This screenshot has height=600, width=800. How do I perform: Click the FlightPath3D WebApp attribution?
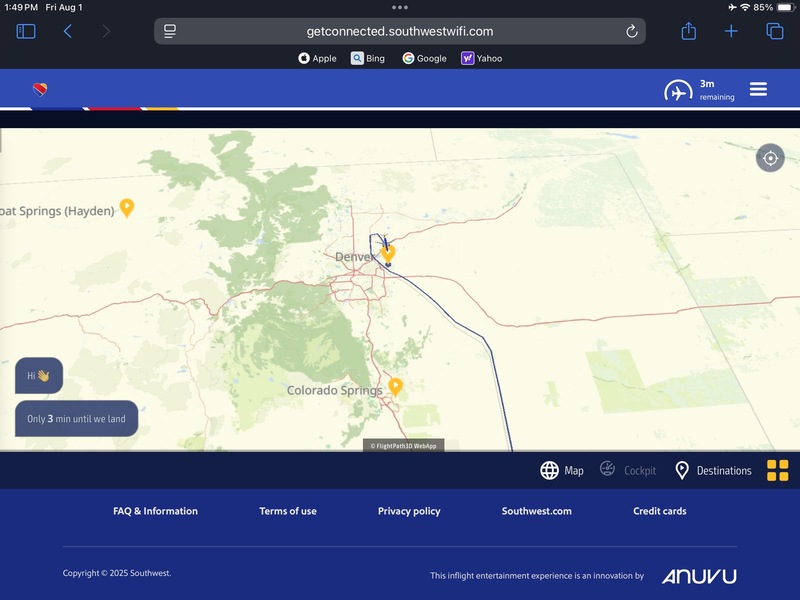tap(404, 446)
